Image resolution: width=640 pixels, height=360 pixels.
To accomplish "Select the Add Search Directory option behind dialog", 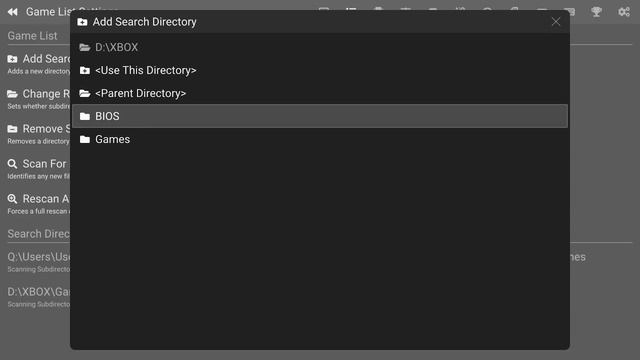I will 39,64.
